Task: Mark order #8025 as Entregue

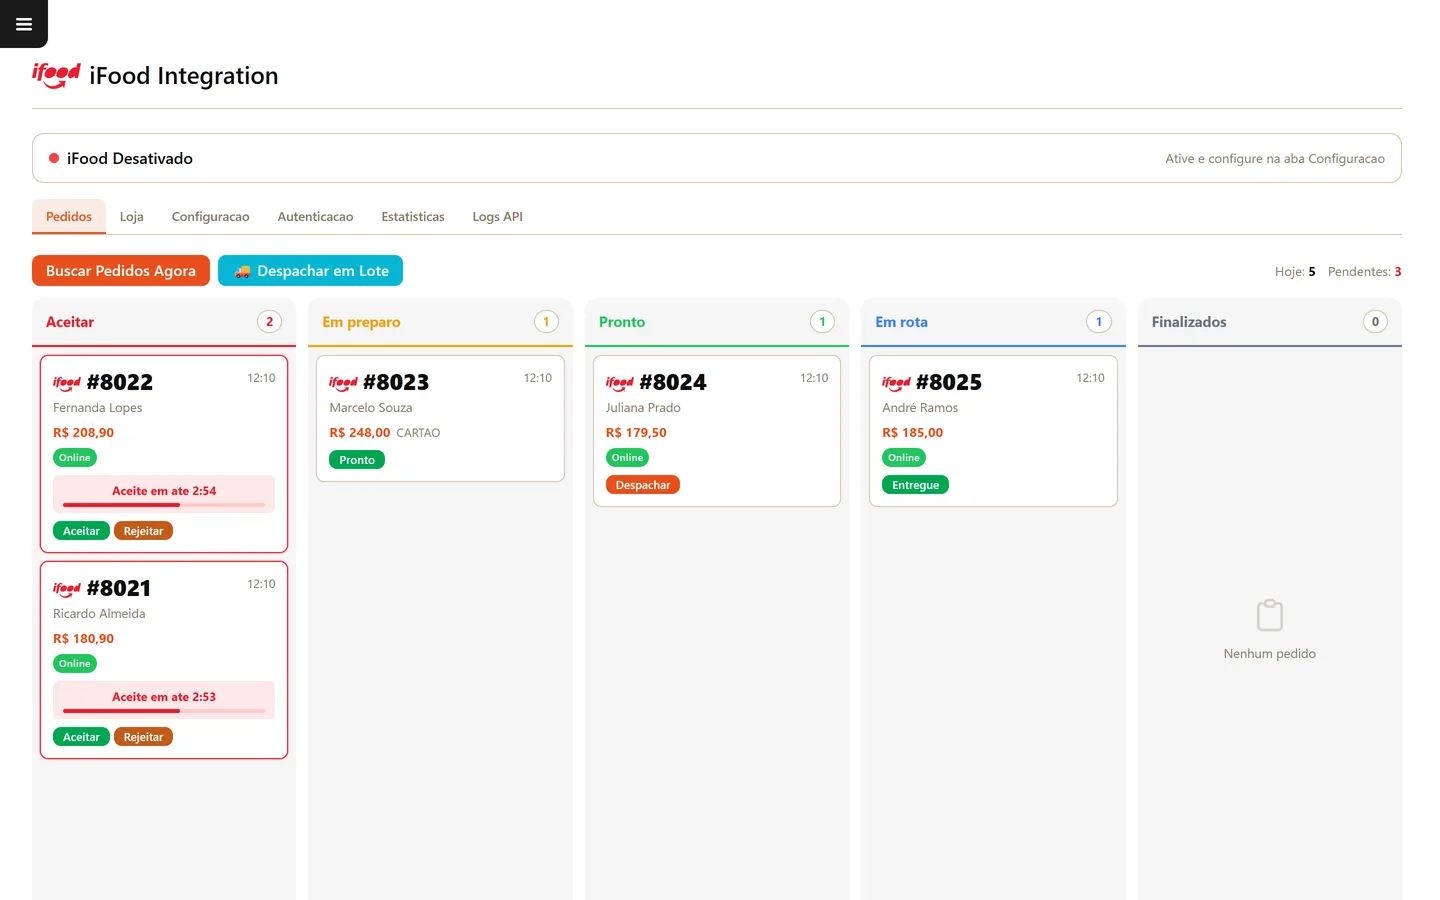Action: click(x=916, y=485)
